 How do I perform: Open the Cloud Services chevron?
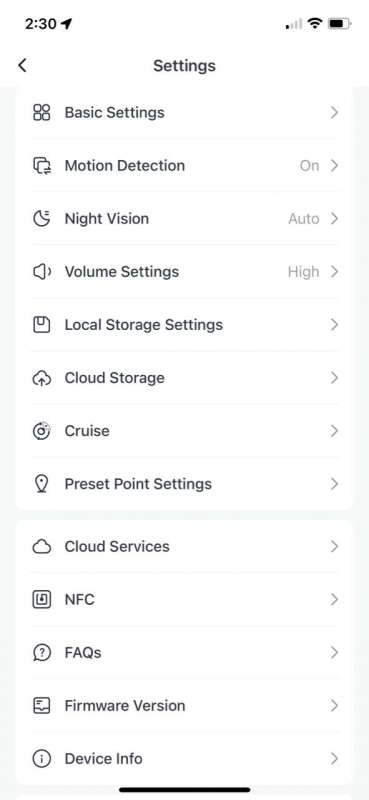(334, 546)
